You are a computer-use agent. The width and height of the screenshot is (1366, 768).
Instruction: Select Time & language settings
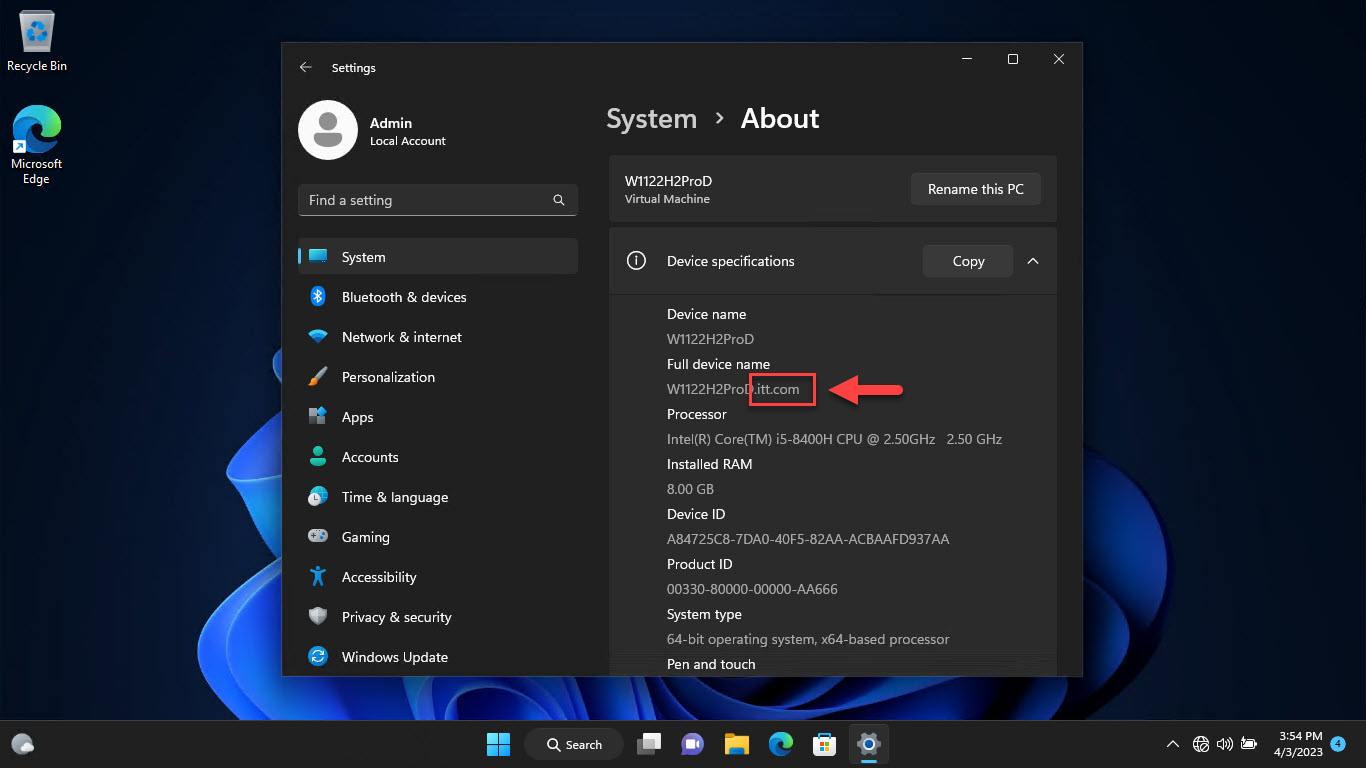click(x=393, y=497)
